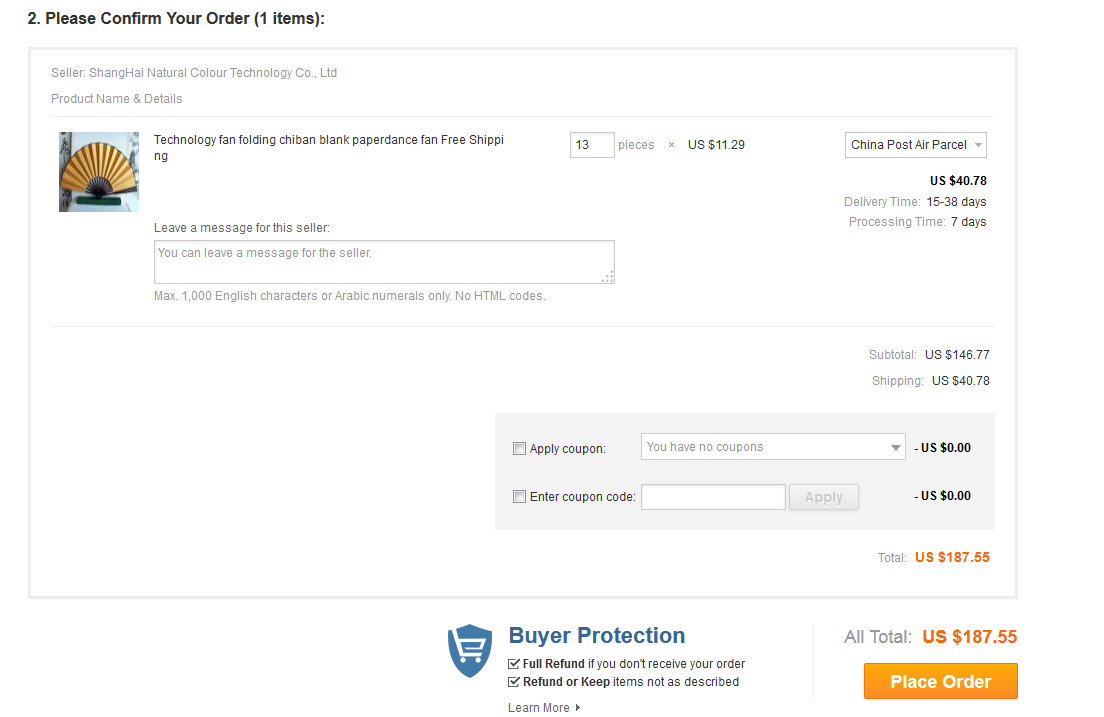
Task: Click seller name ShangHai Natural Colour Technology
Action: pos(213,73)
